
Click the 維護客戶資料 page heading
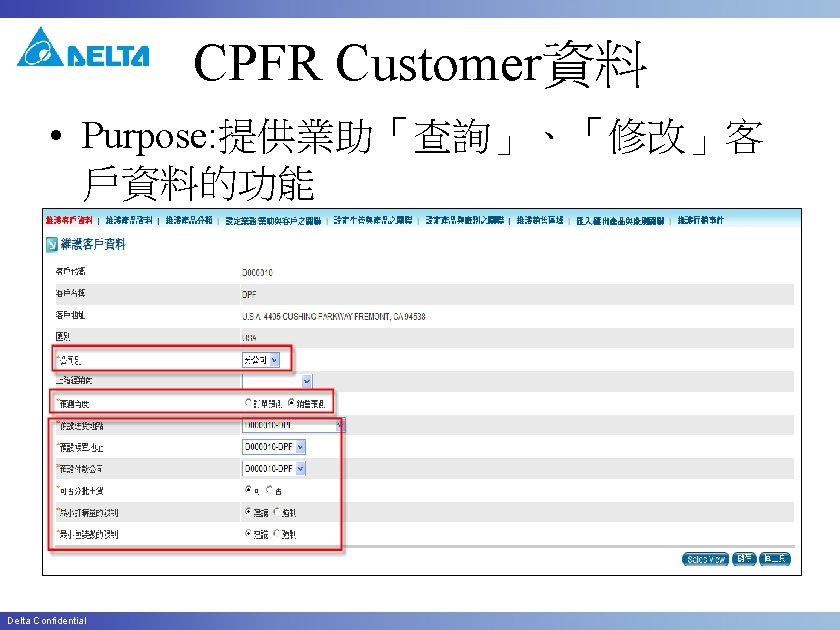[93, 245]
